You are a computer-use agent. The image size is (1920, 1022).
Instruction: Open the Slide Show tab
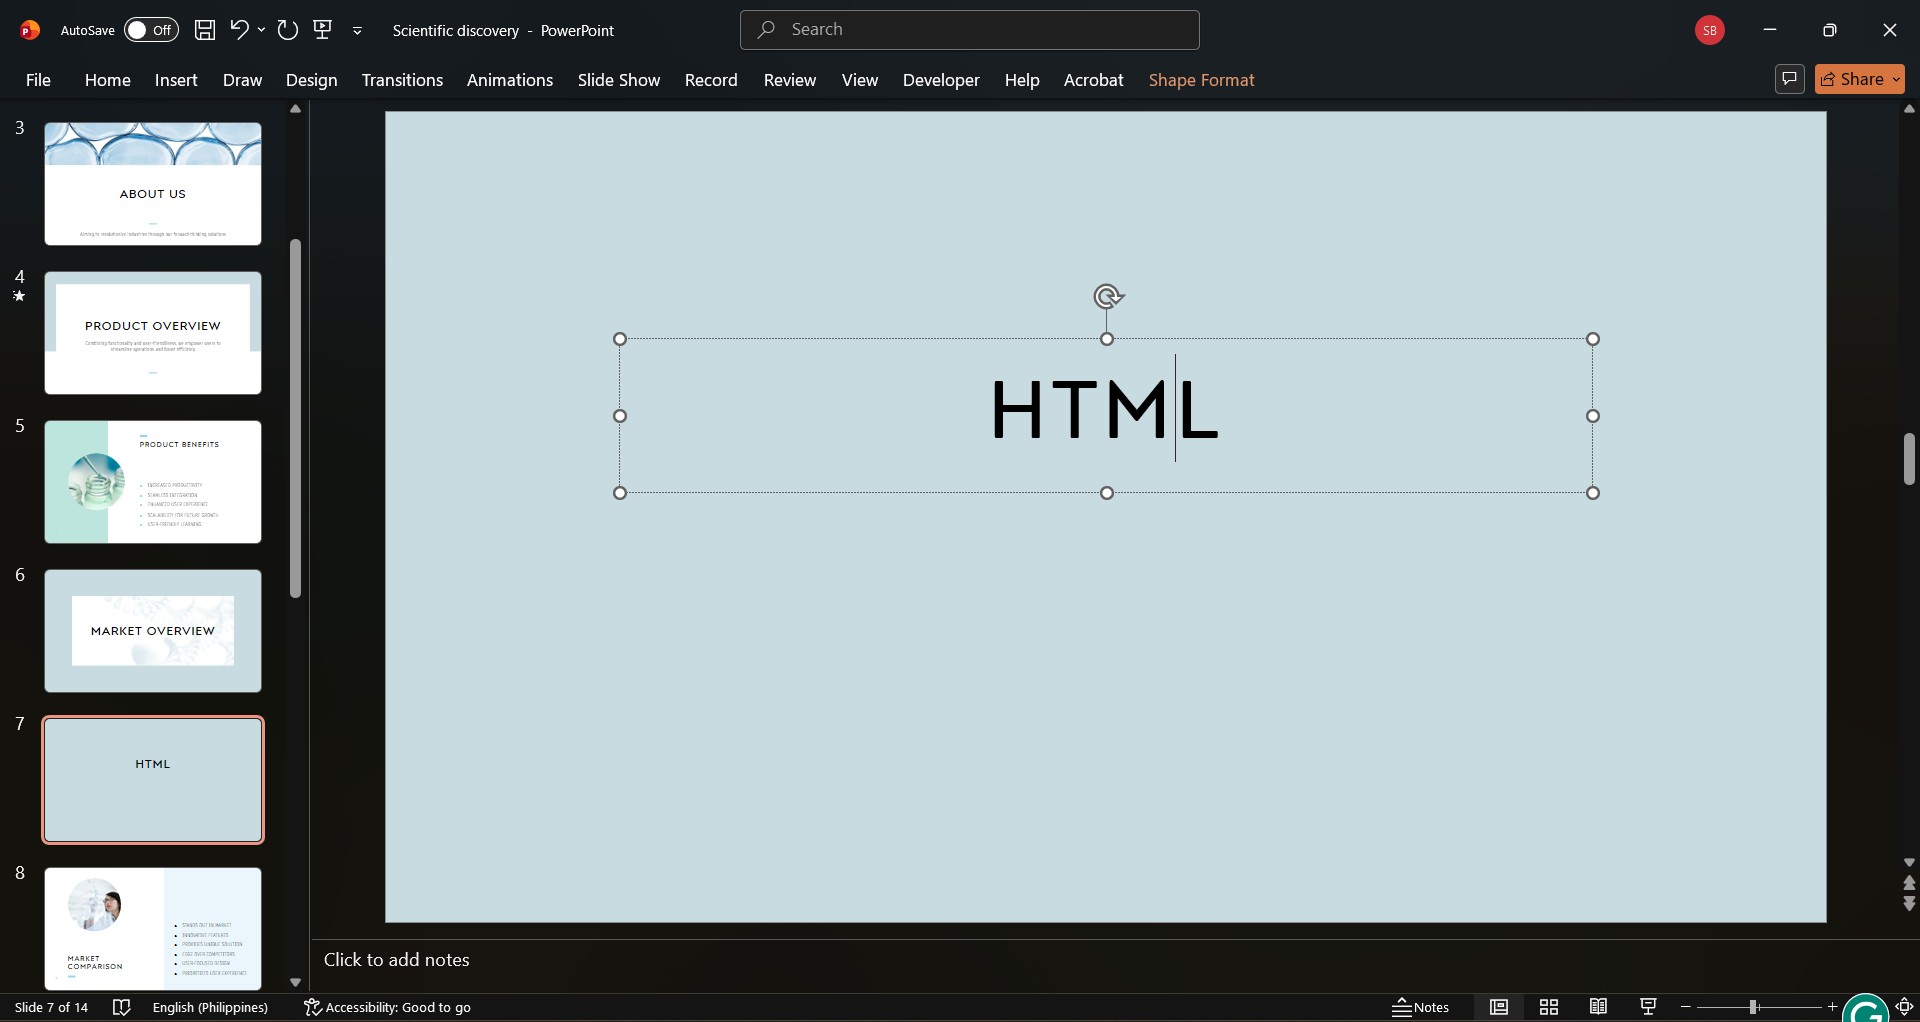pos(618,80)
